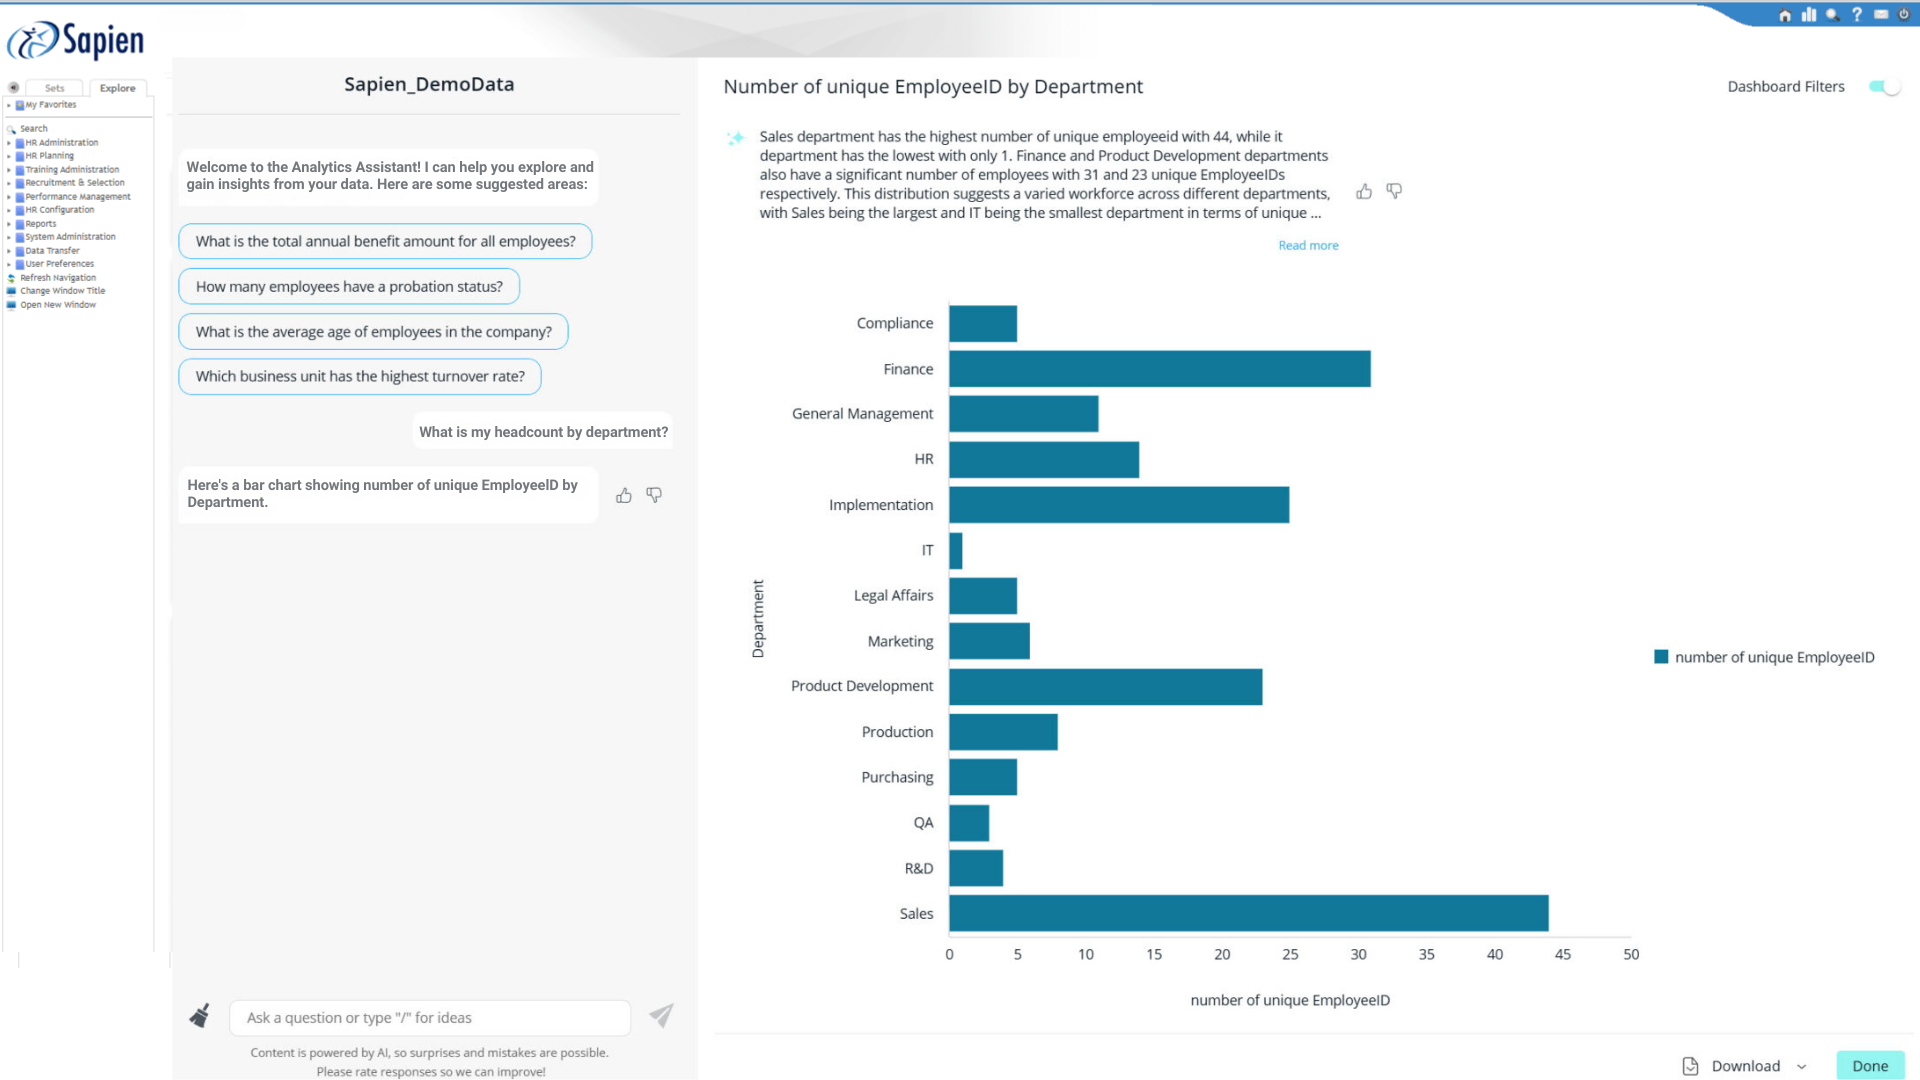Toggle number of unique EmployeeID legend swatch

pyautogui.click(x=1661, y=657)
